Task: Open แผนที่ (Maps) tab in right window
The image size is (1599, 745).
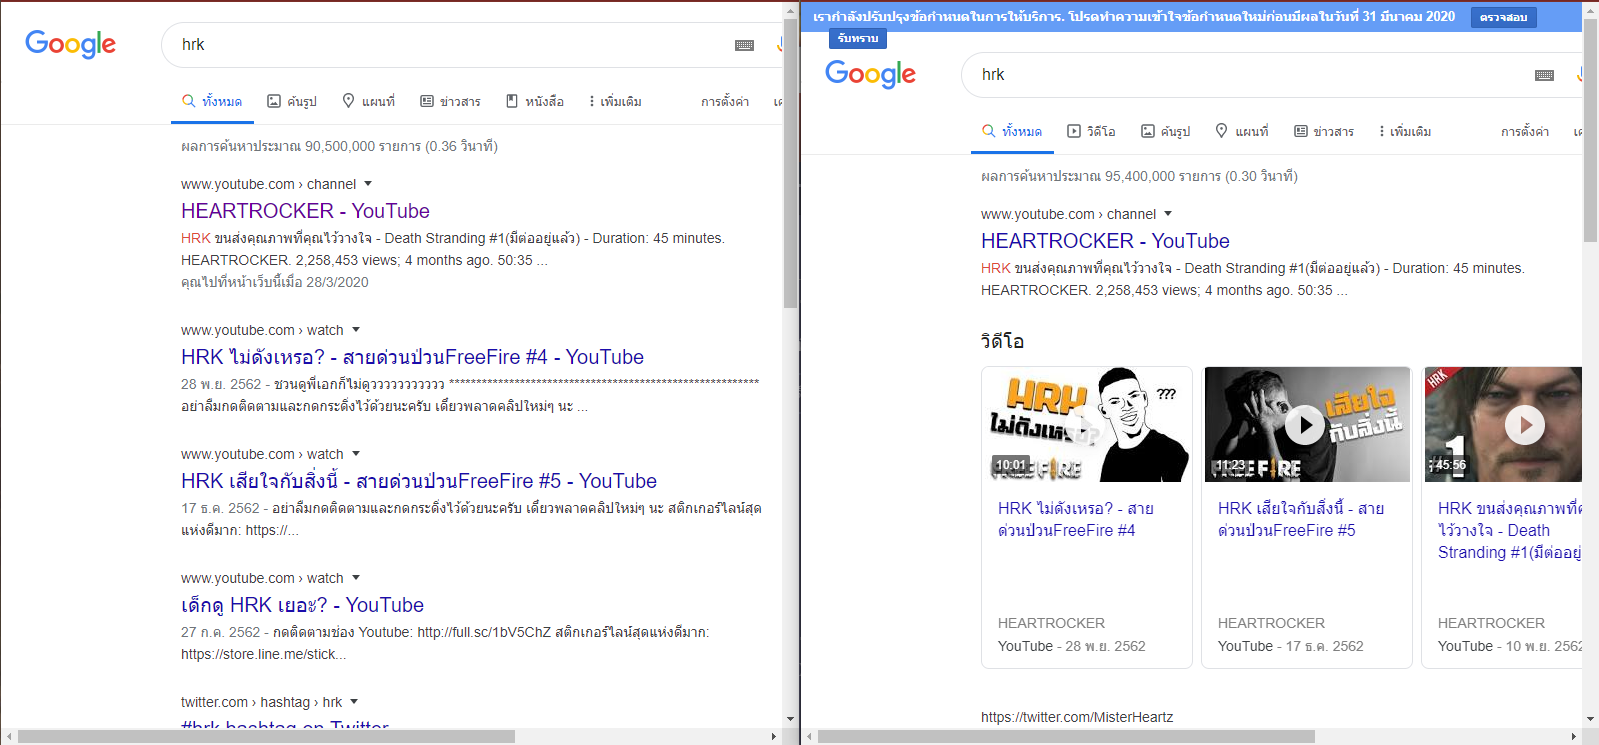Action: 1242,131
